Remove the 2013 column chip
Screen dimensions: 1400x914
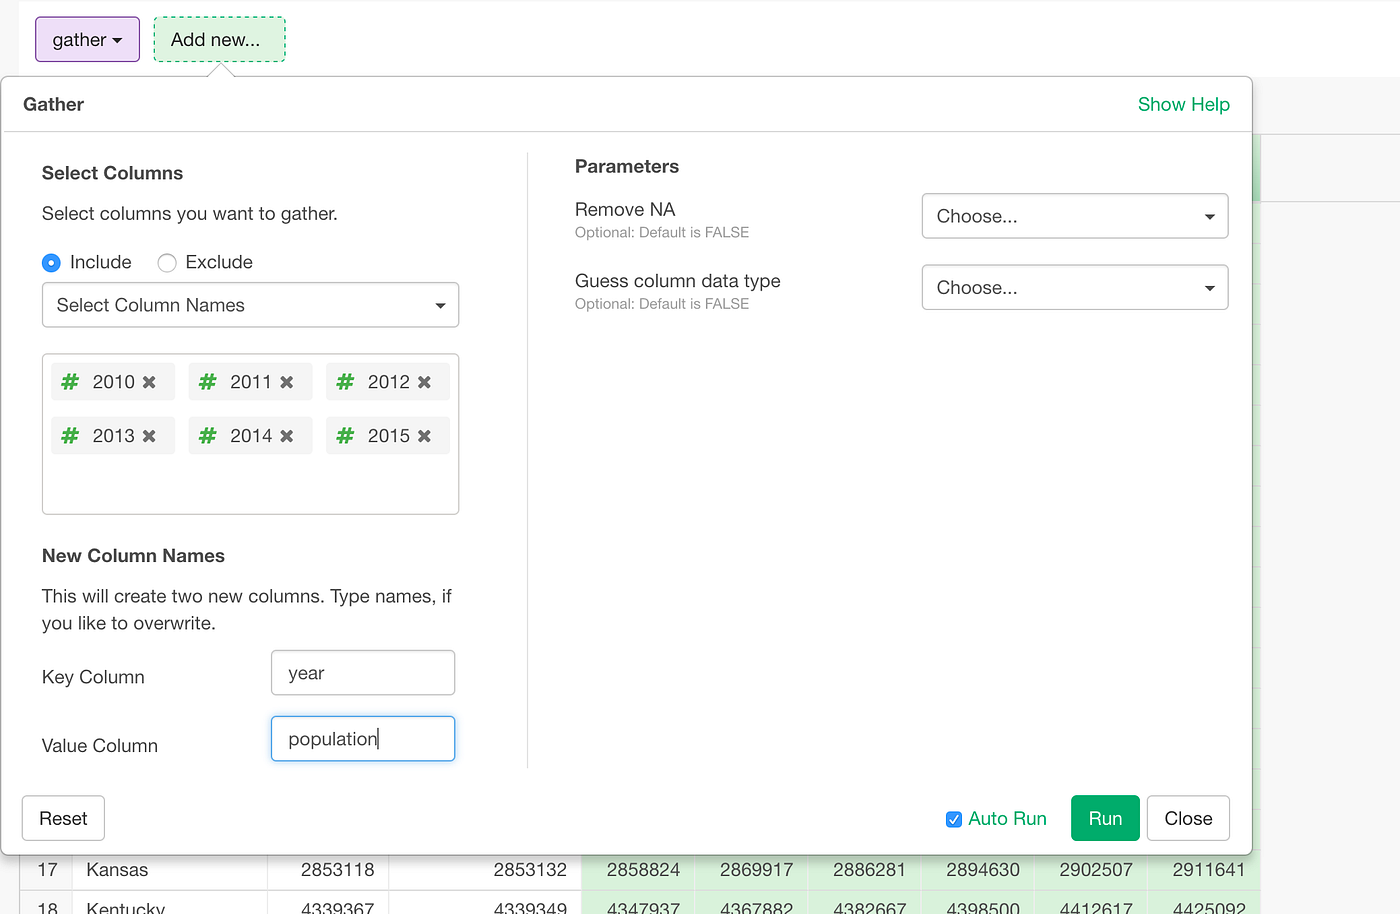coord(148,435)
